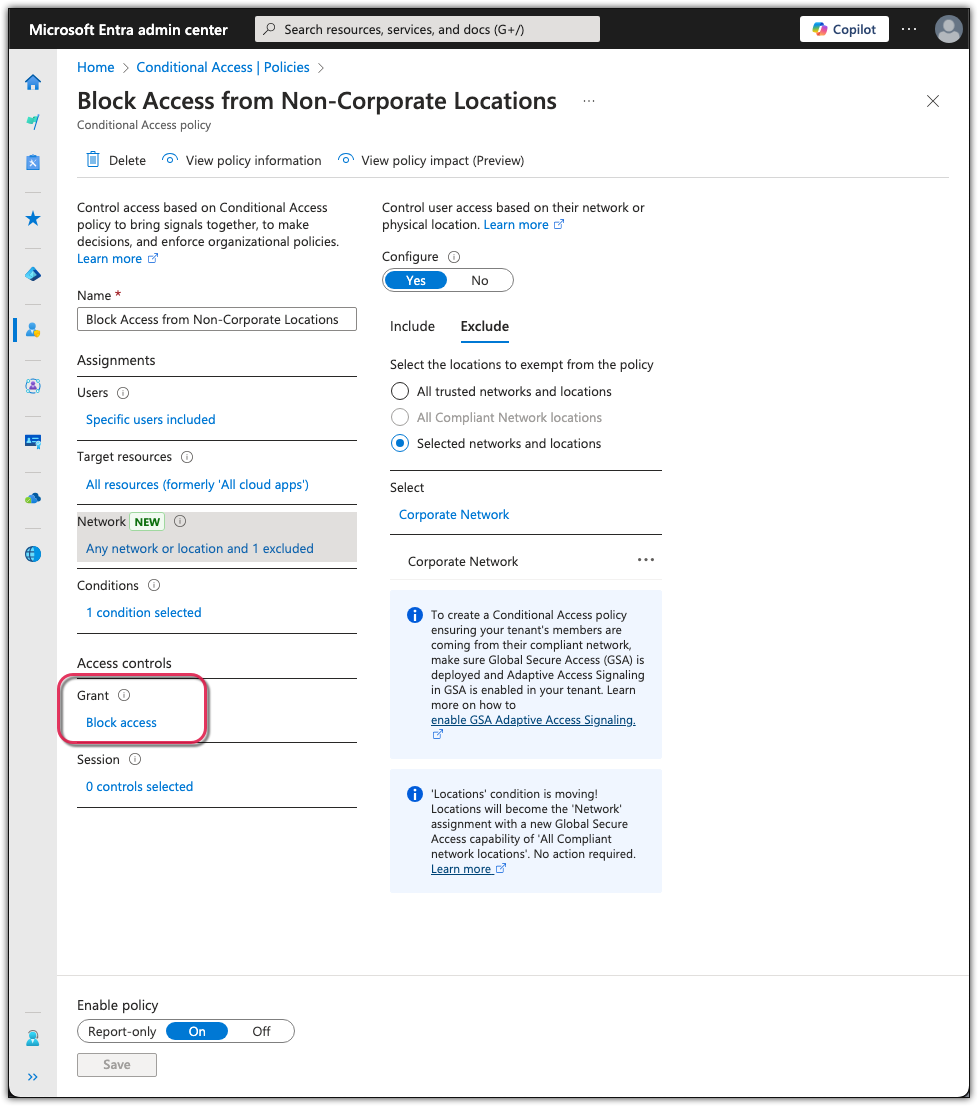Screen dimensions: 978x1106
Task: Set Enable policy to Report-only
Action: click(x=122, y=1032)
